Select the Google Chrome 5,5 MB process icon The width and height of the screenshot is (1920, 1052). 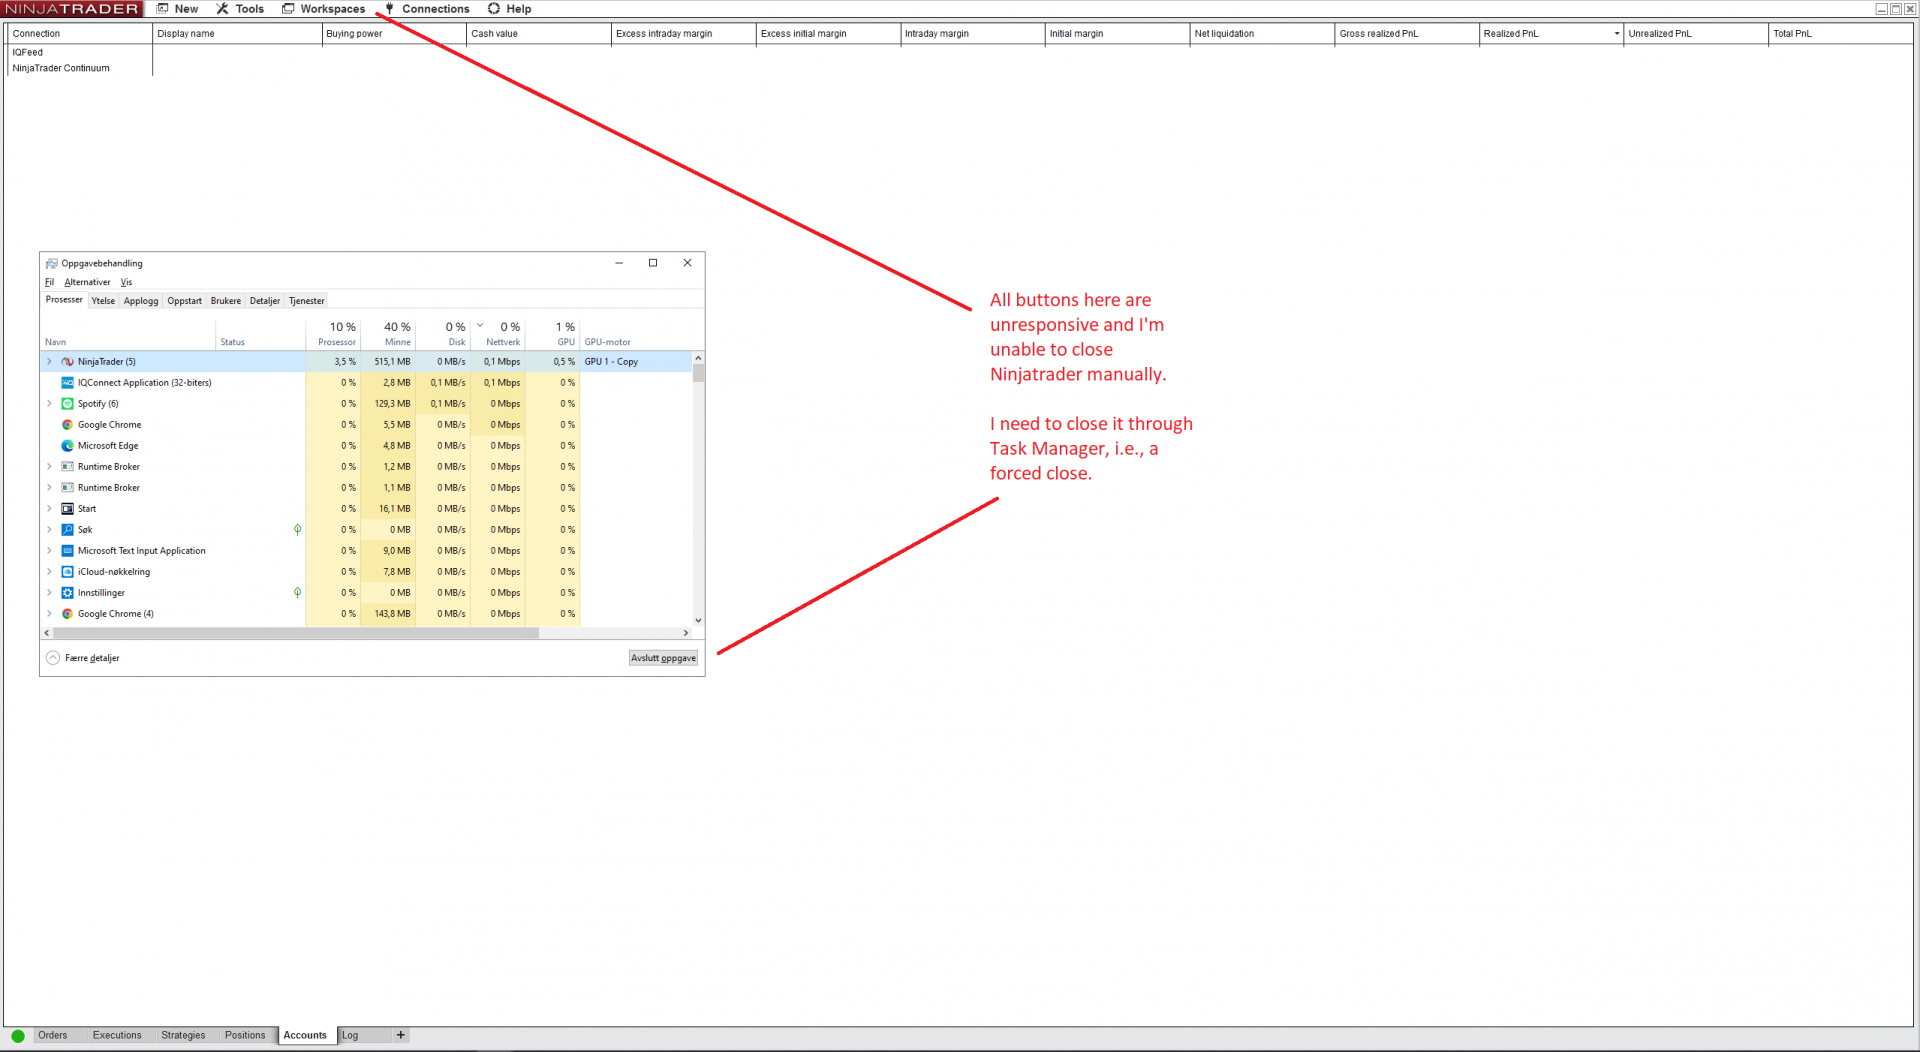point(67,425)
